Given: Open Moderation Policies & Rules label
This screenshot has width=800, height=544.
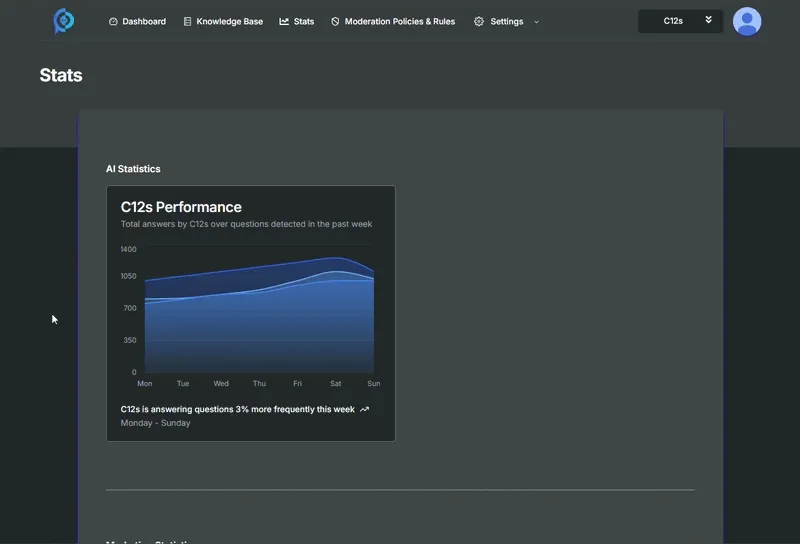Looking at the screenshot, I should point(399,21).
